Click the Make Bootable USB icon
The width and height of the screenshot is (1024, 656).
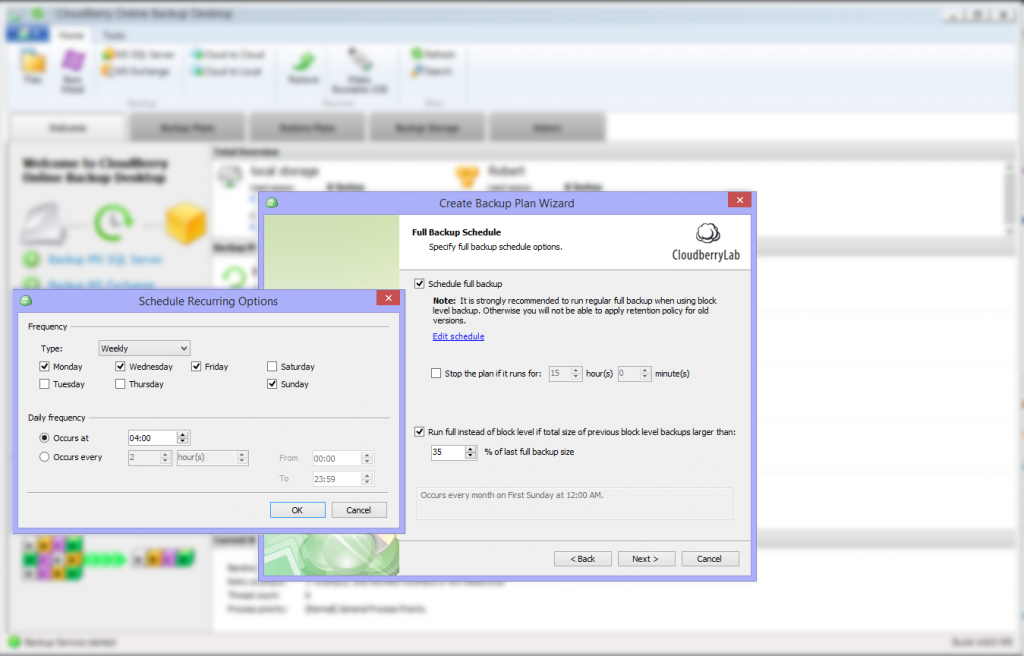click(360, 70)
